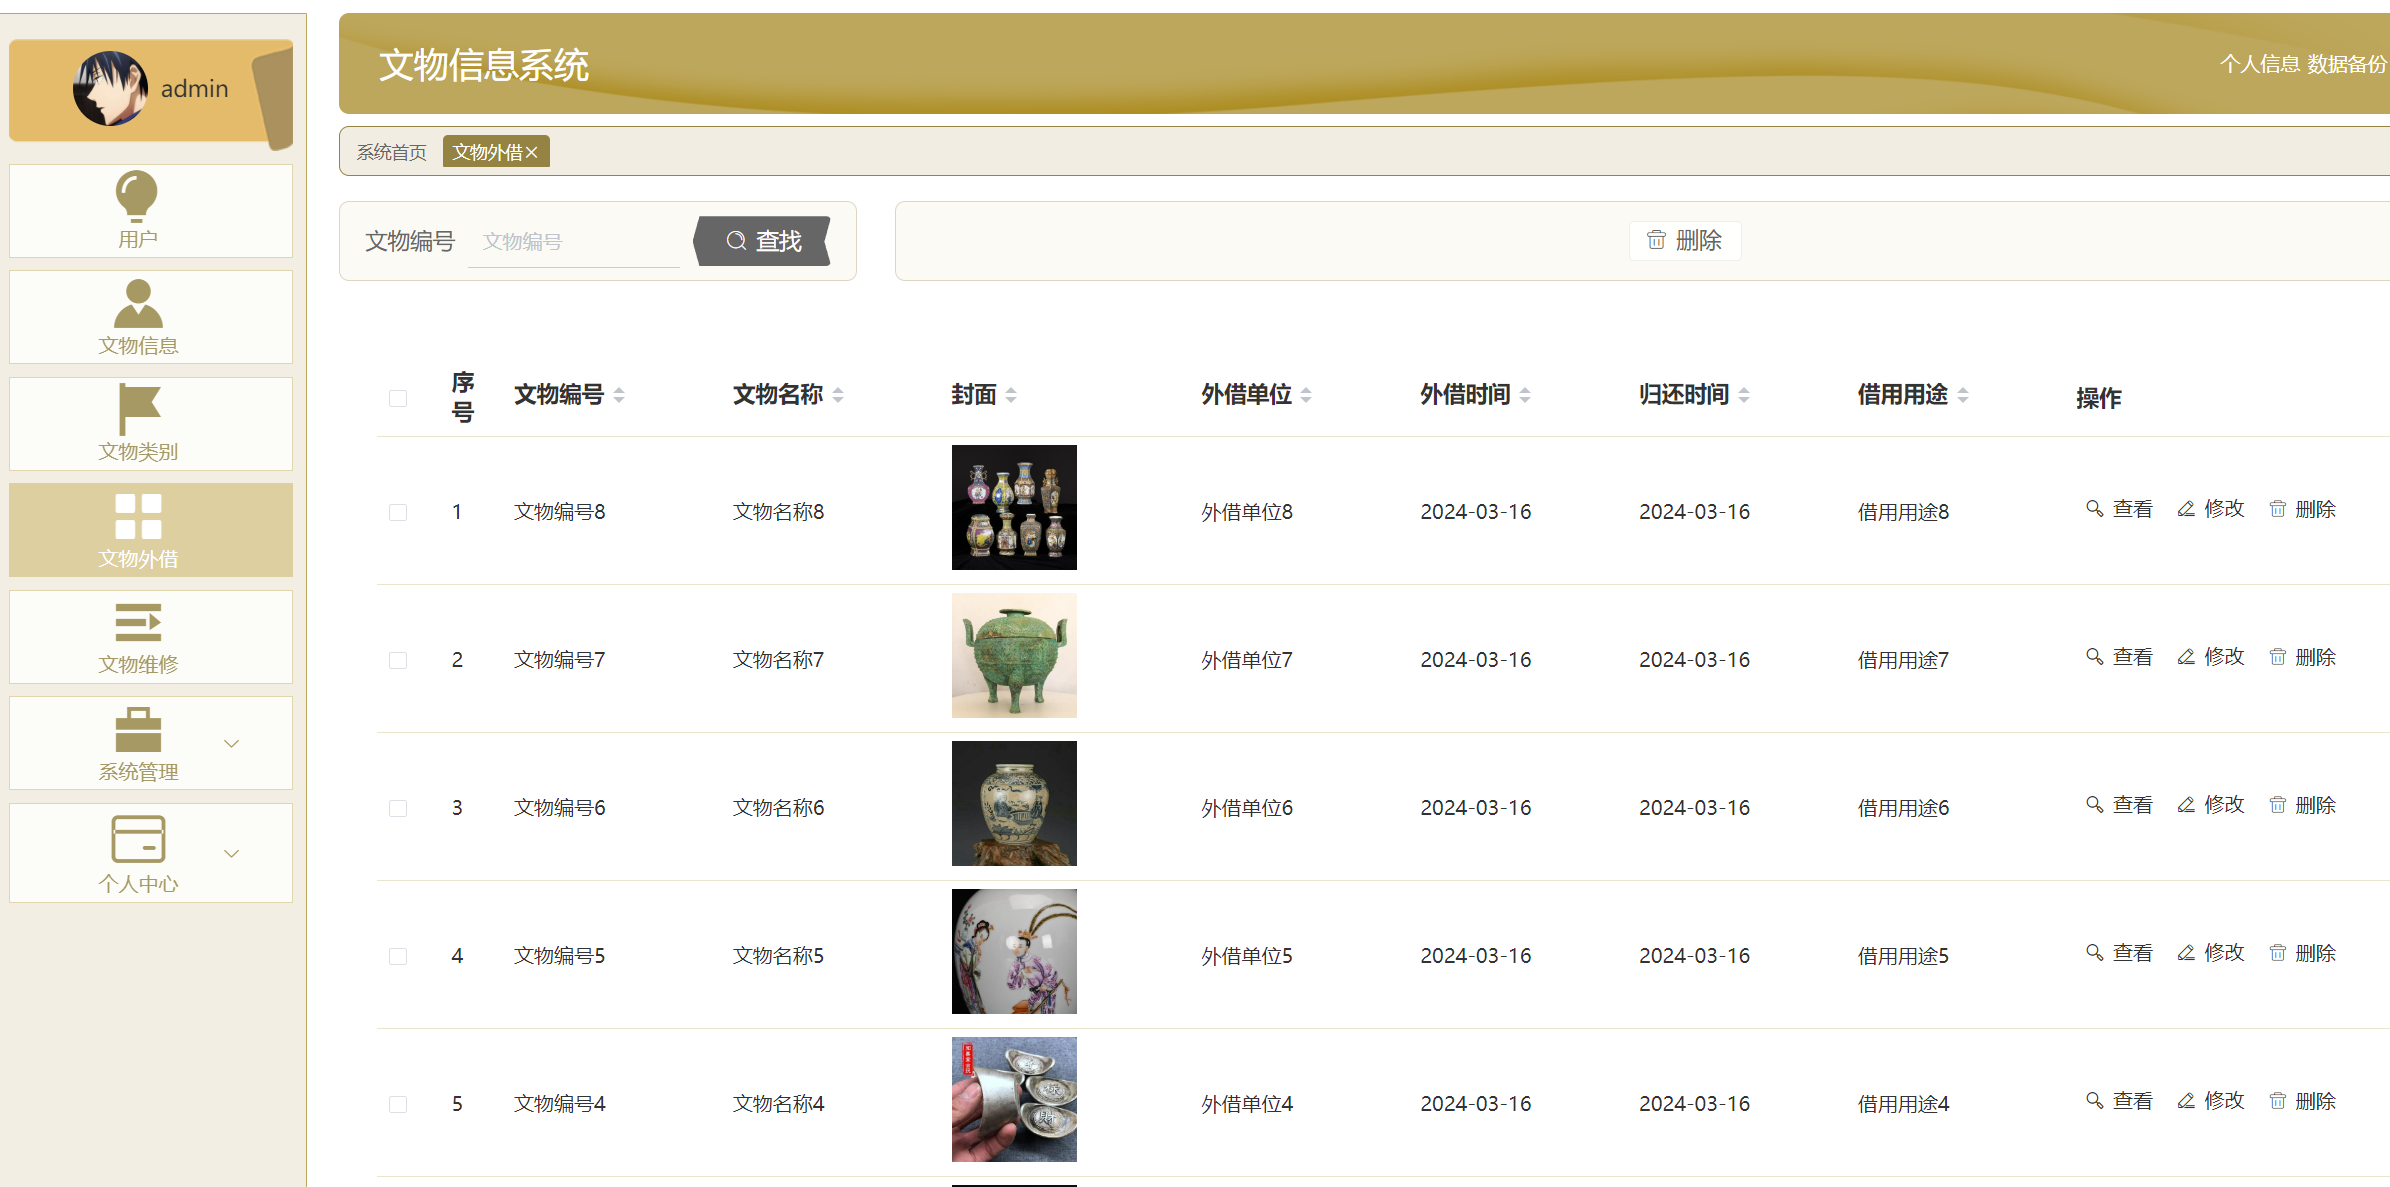Click the admin avatar picture
This screenshot has height=1187, width=2390.
click(110, 89)
